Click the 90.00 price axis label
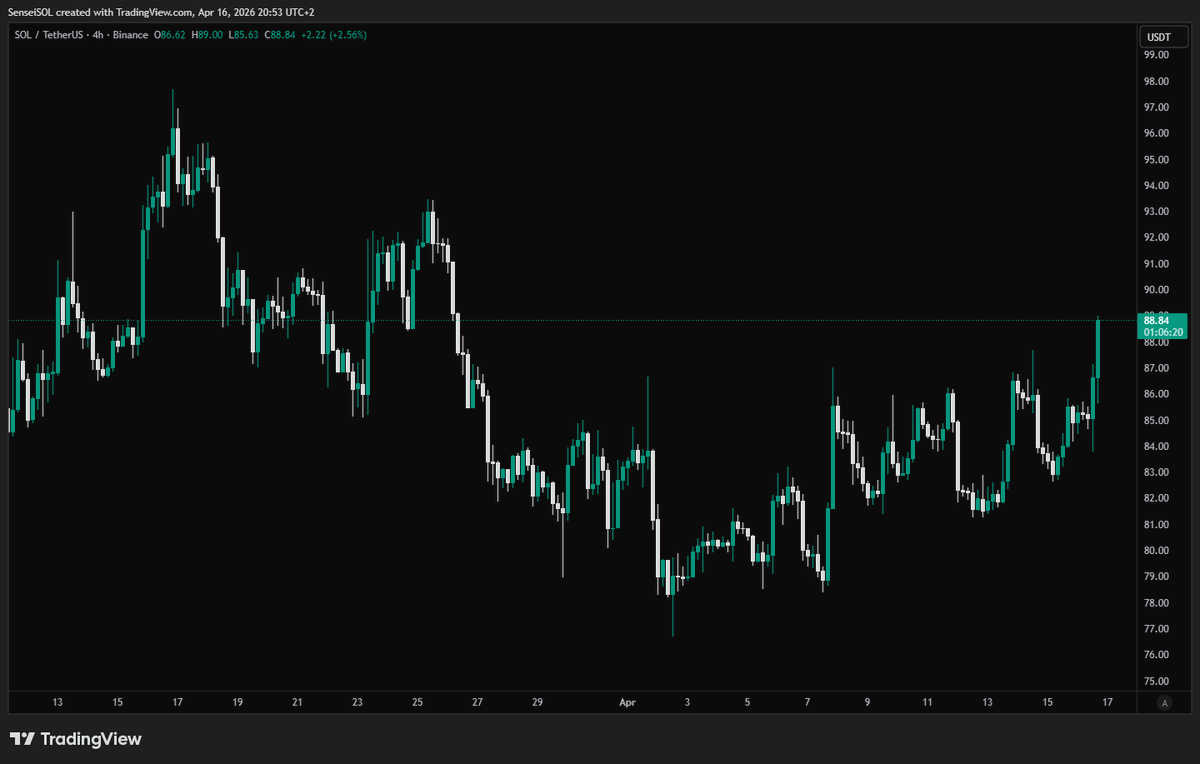1200x764 pixels. coord(1157,289)
